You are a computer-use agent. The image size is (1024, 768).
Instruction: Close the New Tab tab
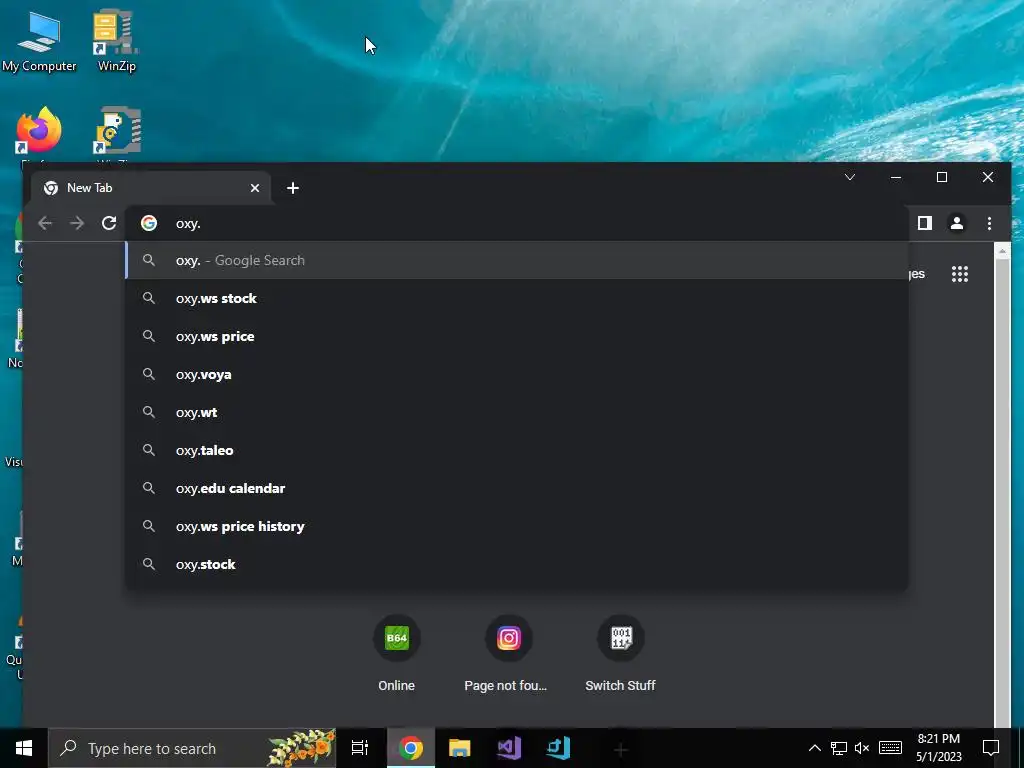(x=255, y=188)
